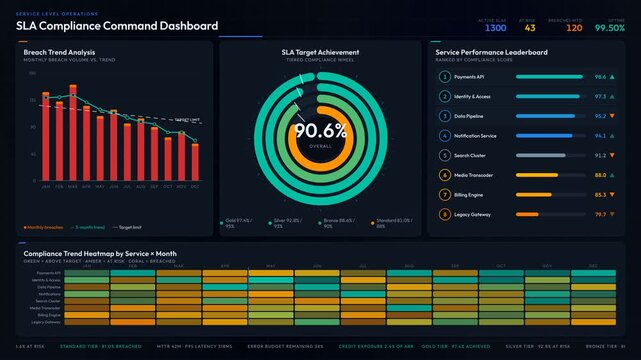641x360 pixels.
Task: Click the orange Standard tier legend dot
Action: click(x=372, y=223)
